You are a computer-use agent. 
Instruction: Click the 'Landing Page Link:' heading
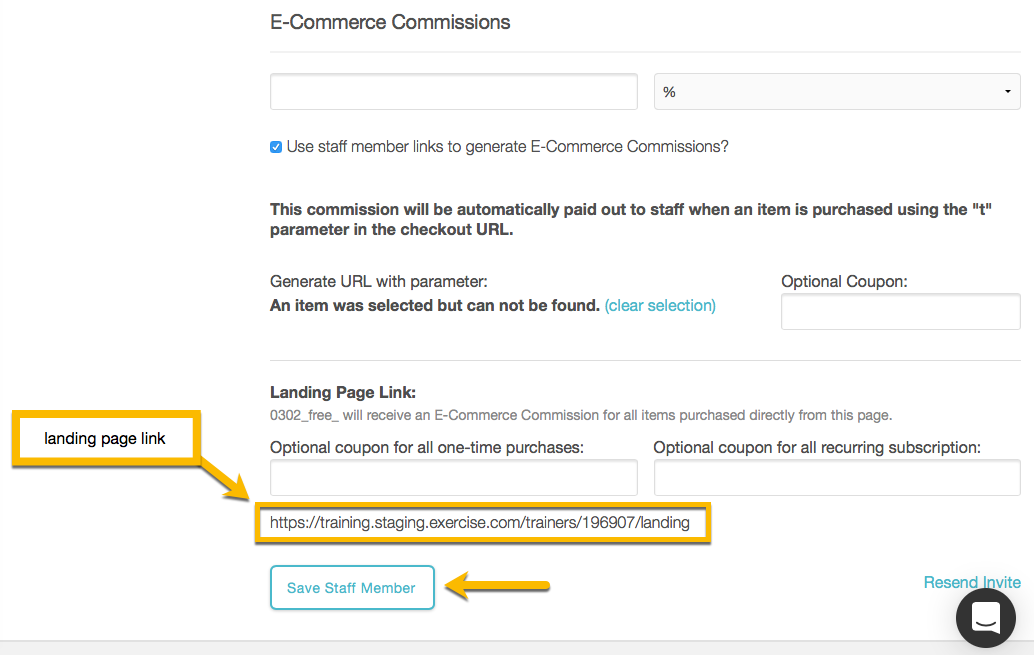(343, 392)
